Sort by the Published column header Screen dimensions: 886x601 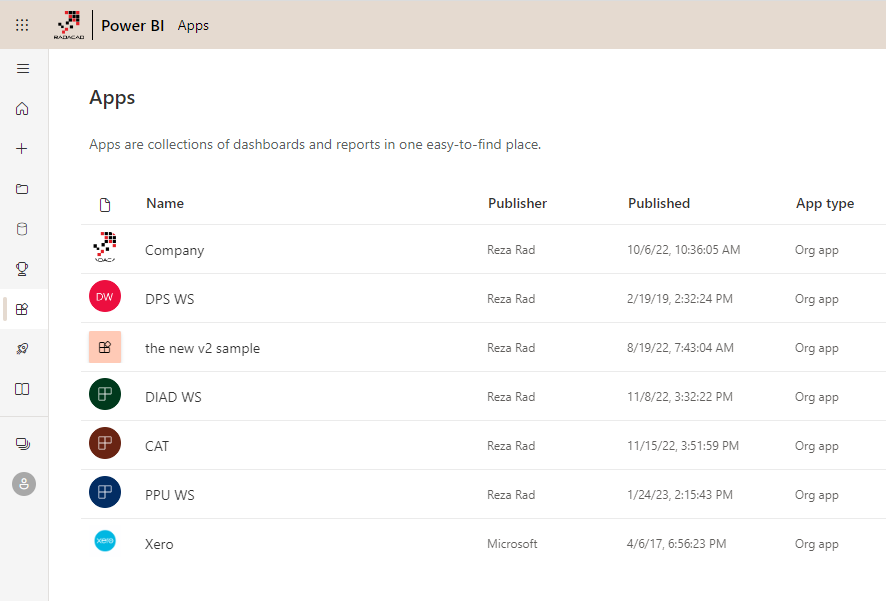(658, 204)
